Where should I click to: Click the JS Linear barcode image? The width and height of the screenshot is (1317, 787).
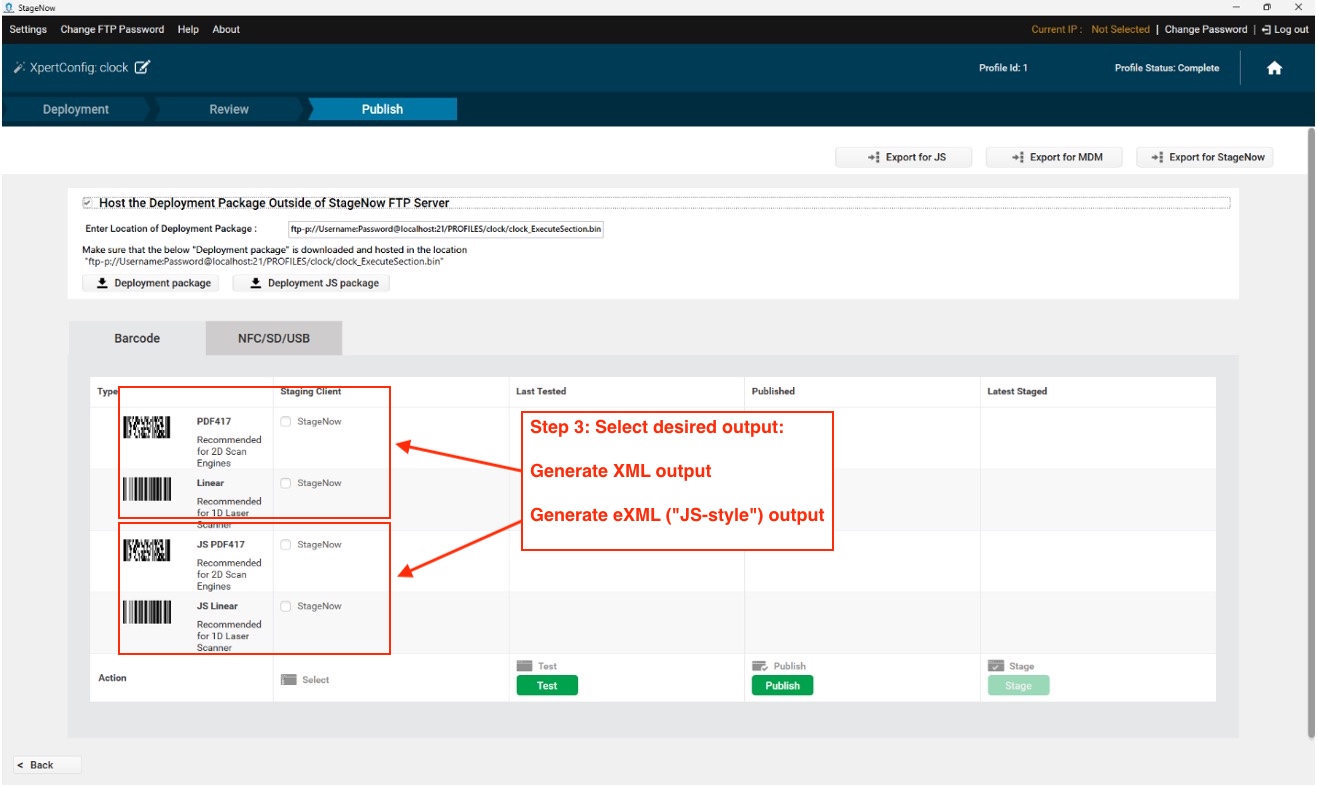147,612
